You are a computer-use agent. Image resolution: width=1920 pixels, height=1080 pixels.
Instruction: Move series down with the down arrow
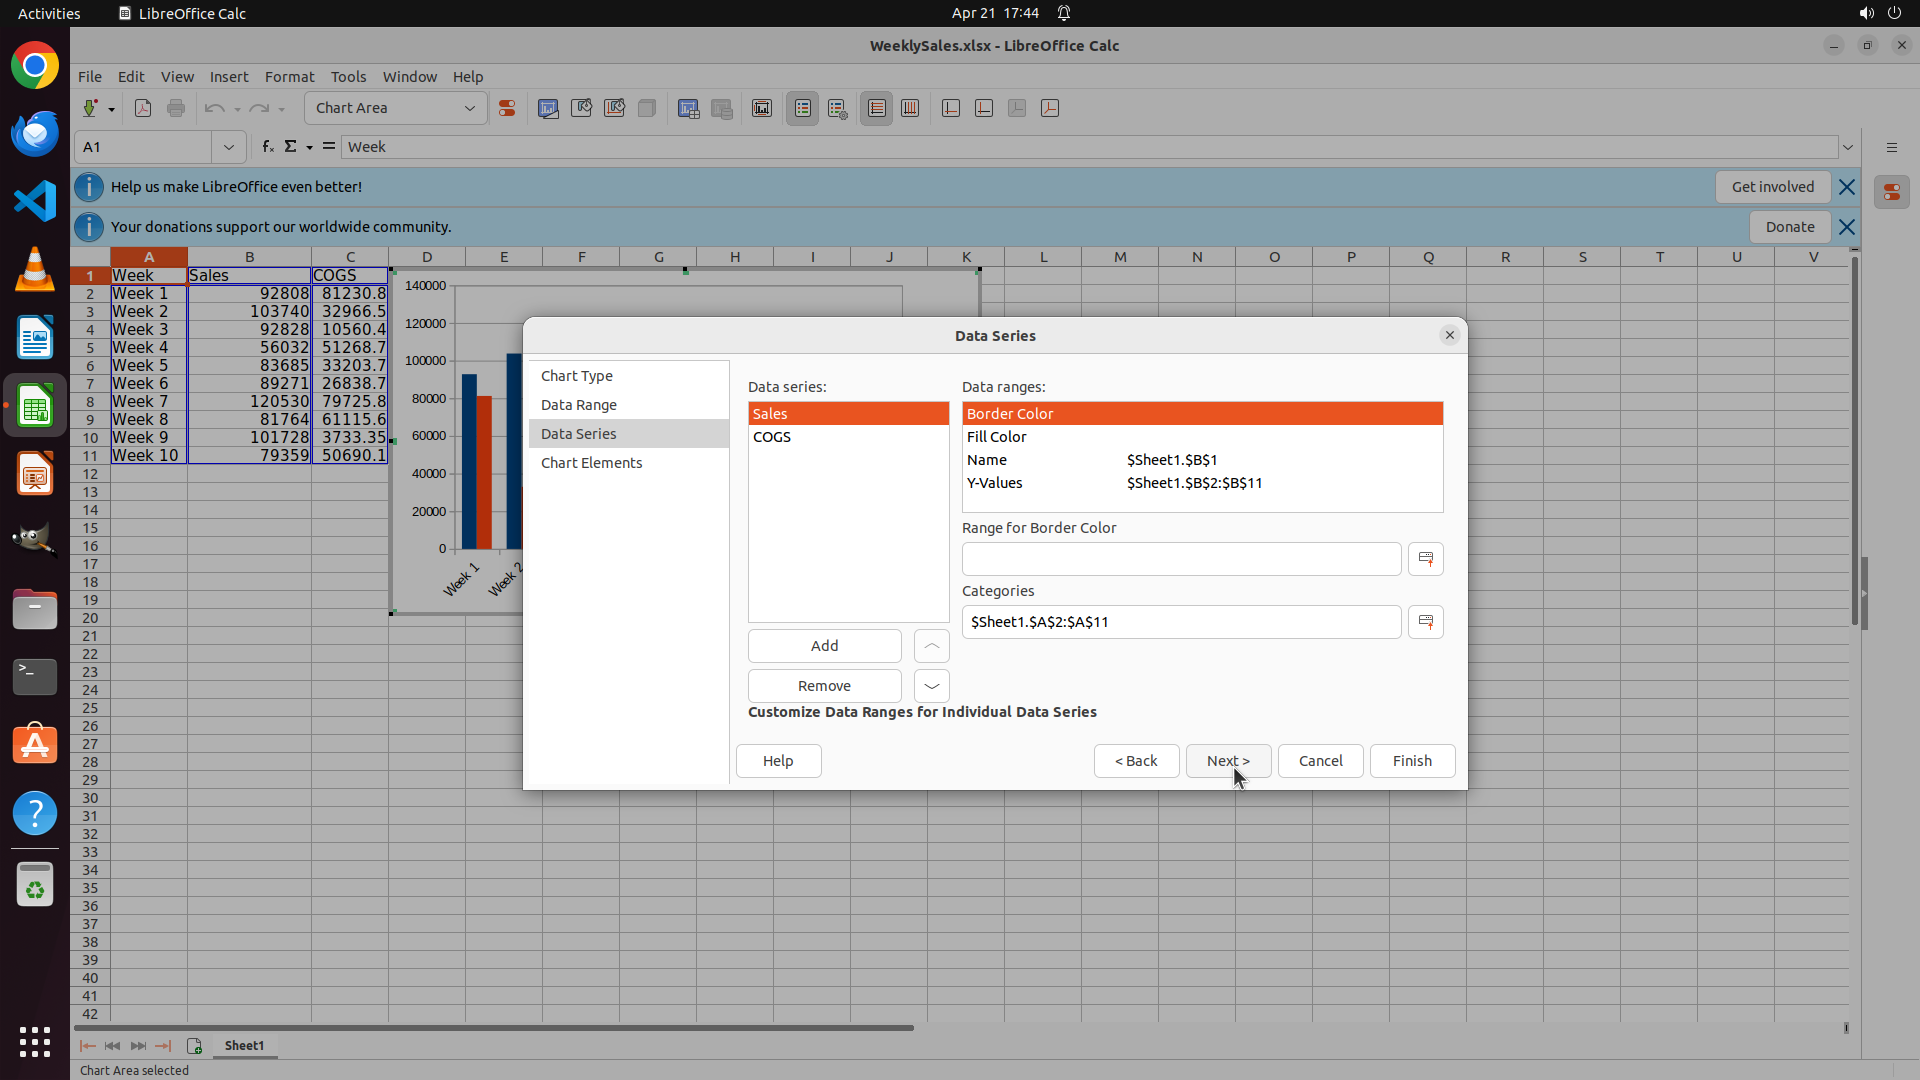click(x=931, y=686)
